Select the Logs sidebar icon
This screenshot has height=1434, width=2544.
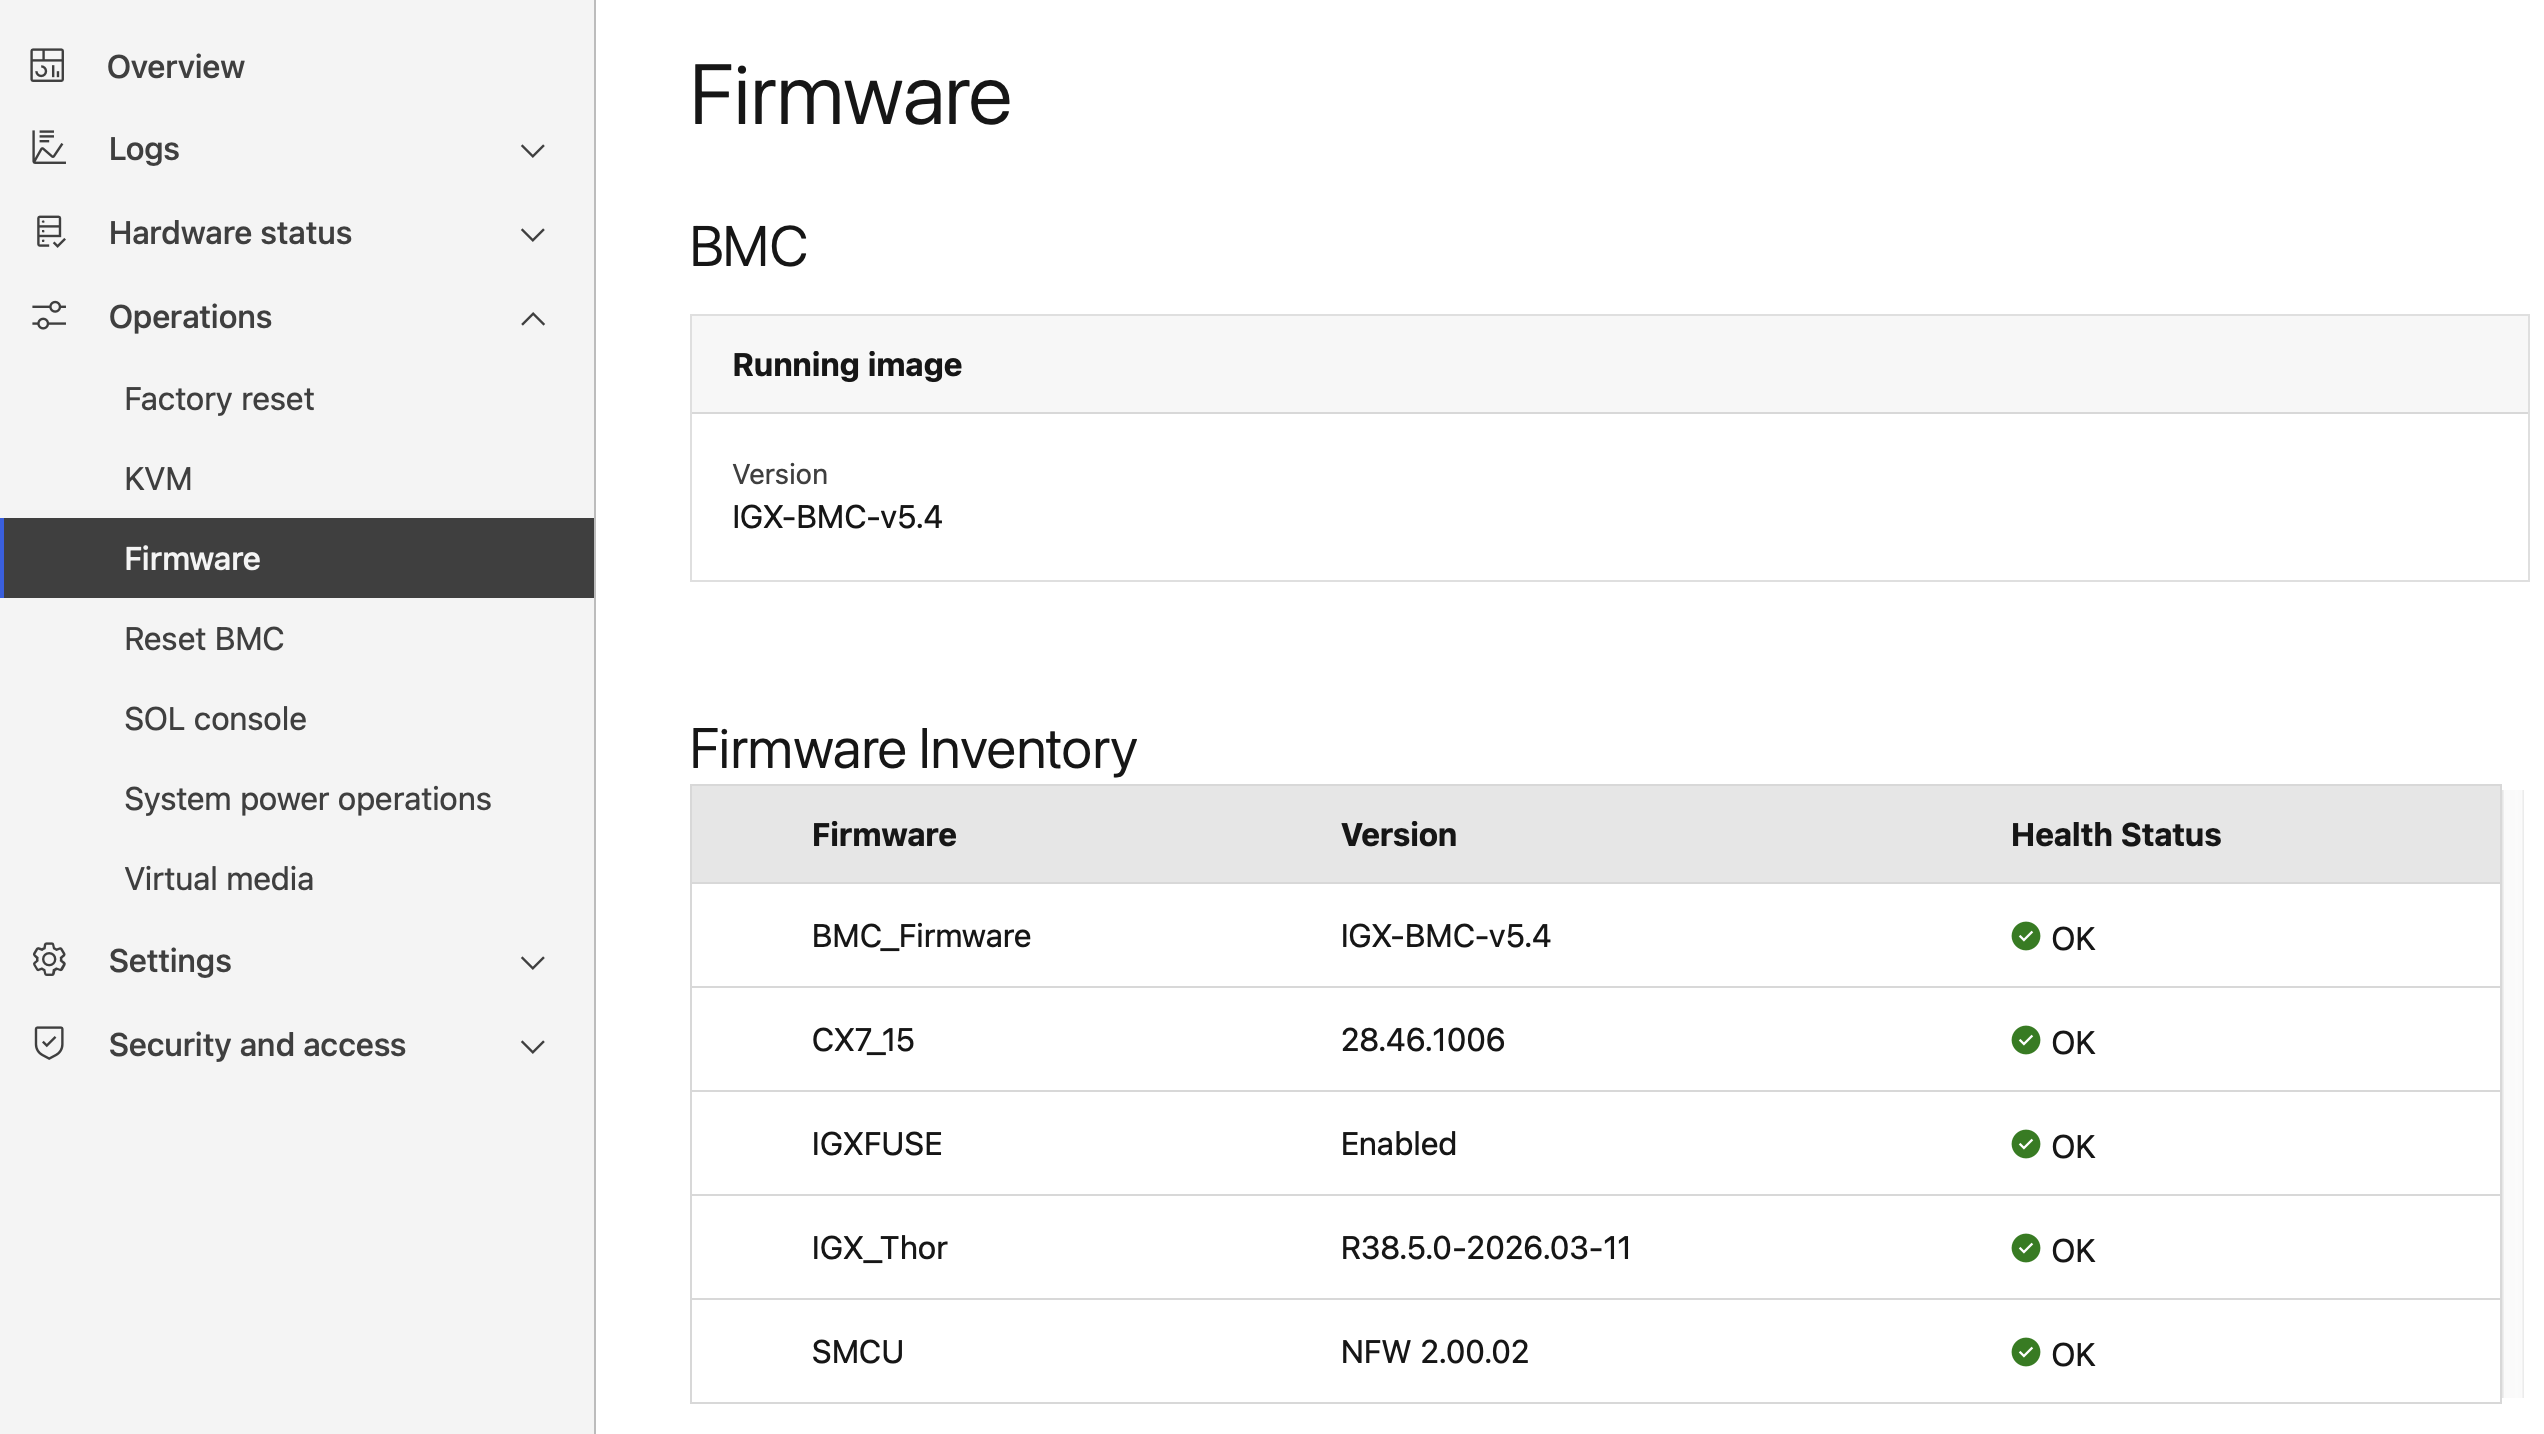[x=47, y=148]
